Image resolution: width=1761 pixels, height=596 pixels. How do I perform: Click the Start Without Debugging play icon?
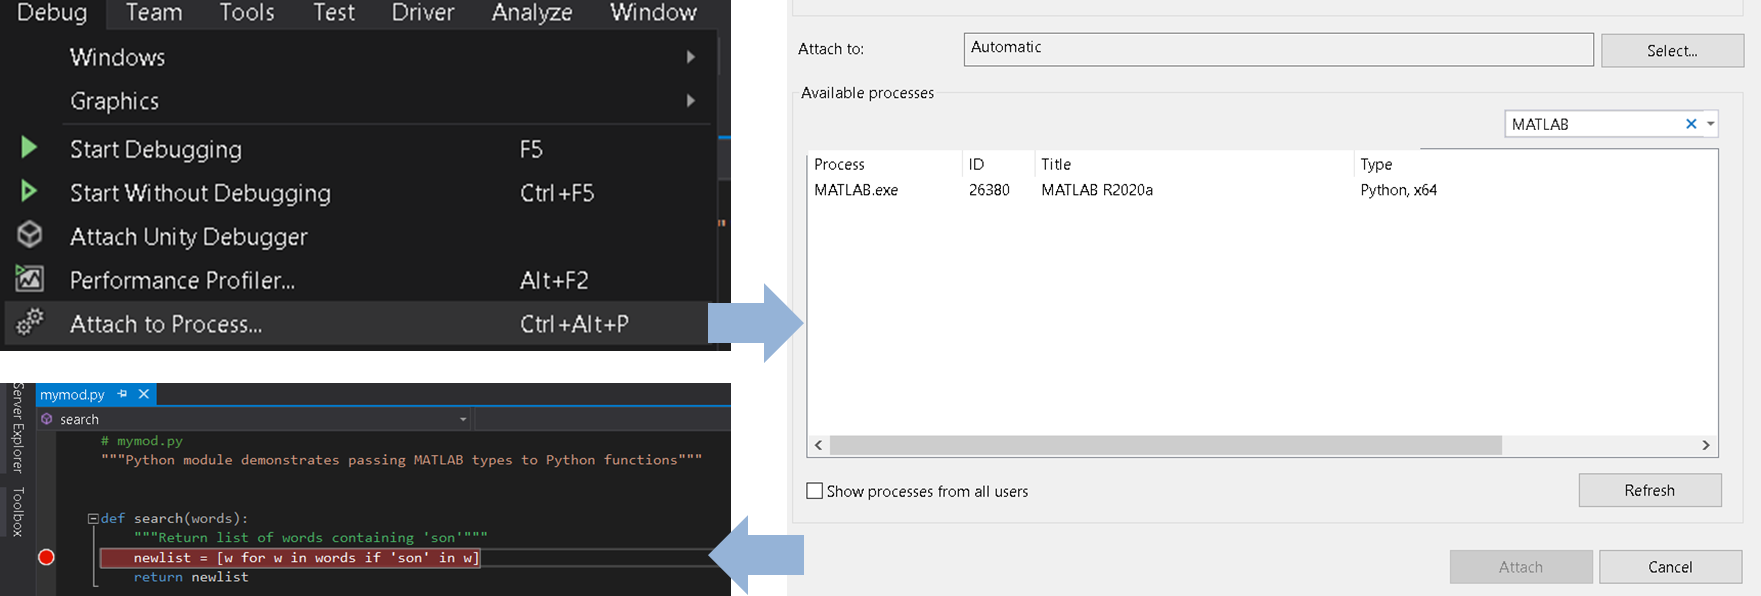tap(29, 191)
